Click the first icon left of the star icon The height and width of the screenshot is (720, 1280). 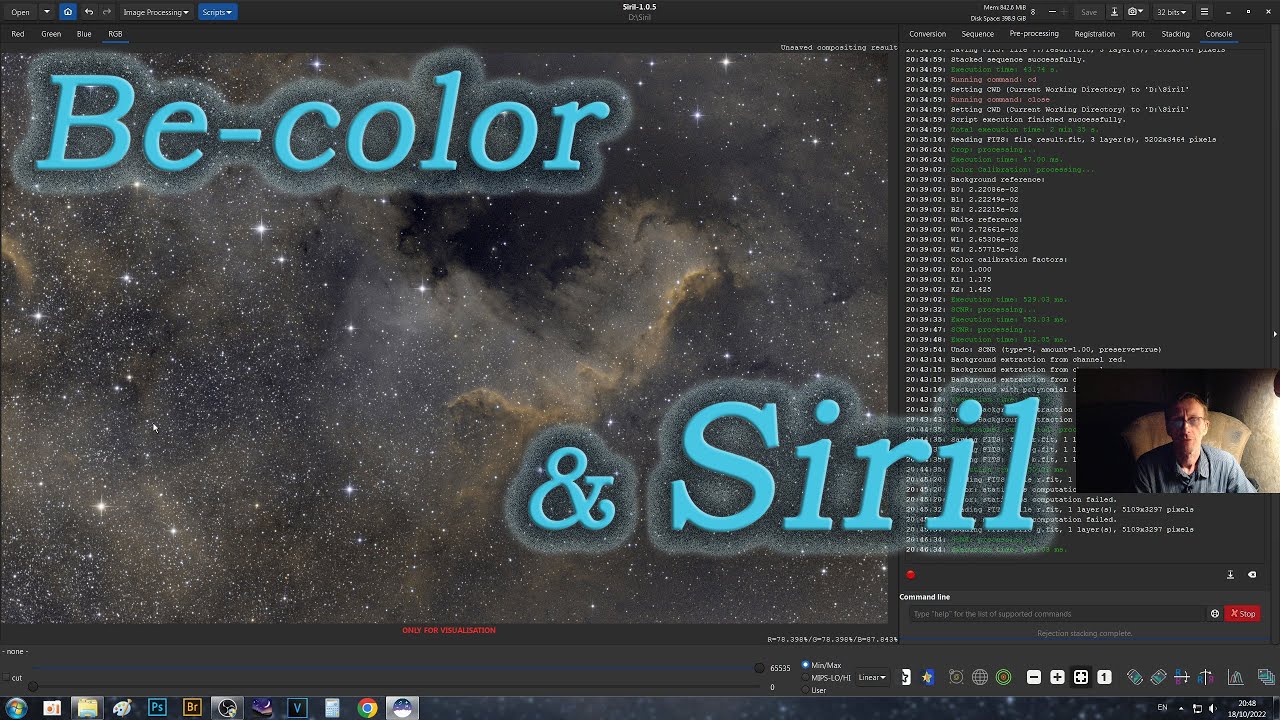tap(905, 677)
